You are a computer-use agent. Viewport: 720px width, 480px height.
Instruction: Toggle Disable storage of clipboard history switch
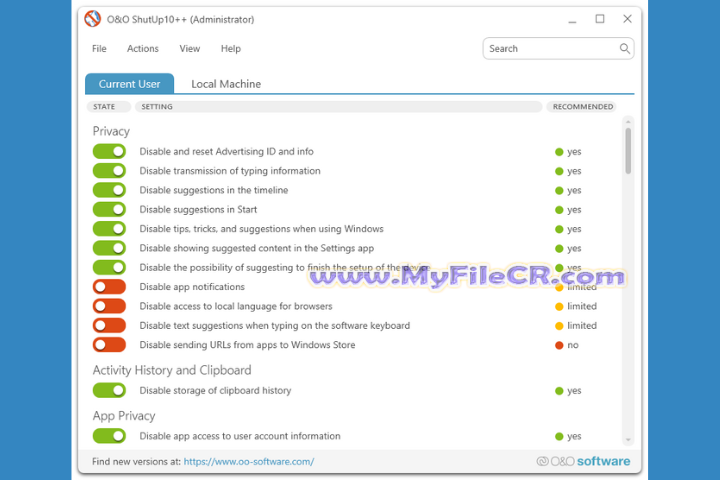(x=109, y=390)
